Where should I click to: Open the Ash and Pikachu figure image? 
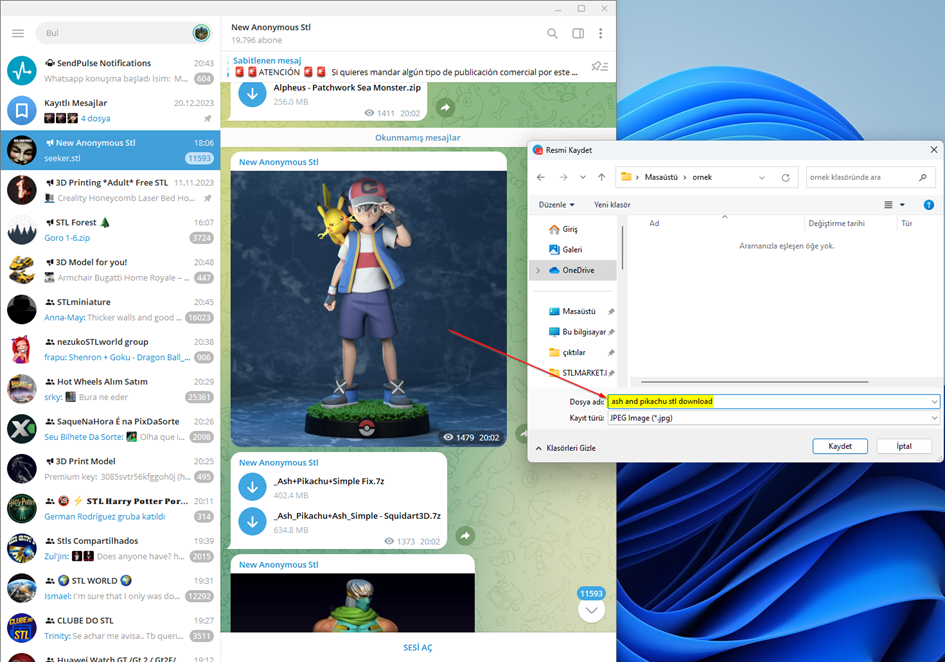pos(369,309)
